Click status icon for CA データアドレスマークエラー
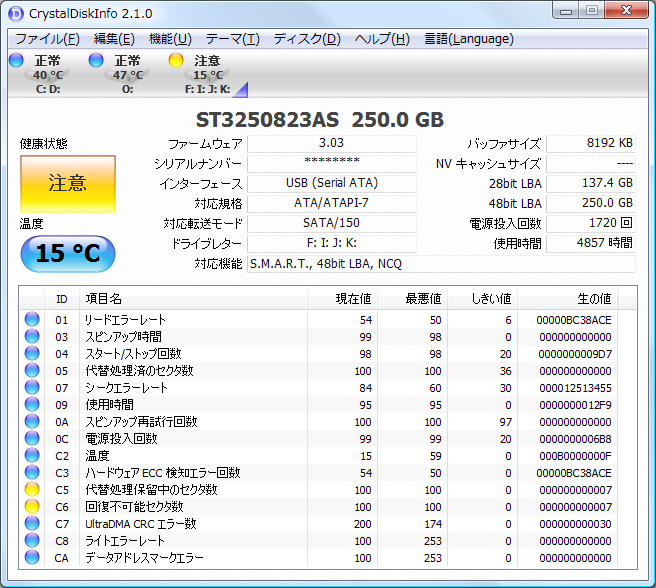The width and height of the screenshot is (656, 588). click(x=32, y=558)
